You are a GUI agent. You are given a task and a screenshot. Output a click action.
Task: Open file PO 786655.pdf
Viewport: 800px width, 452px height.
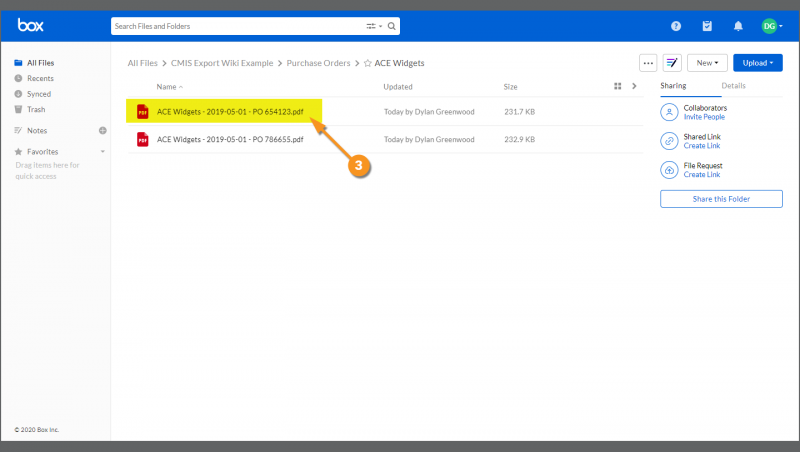[x=230, y=139]
